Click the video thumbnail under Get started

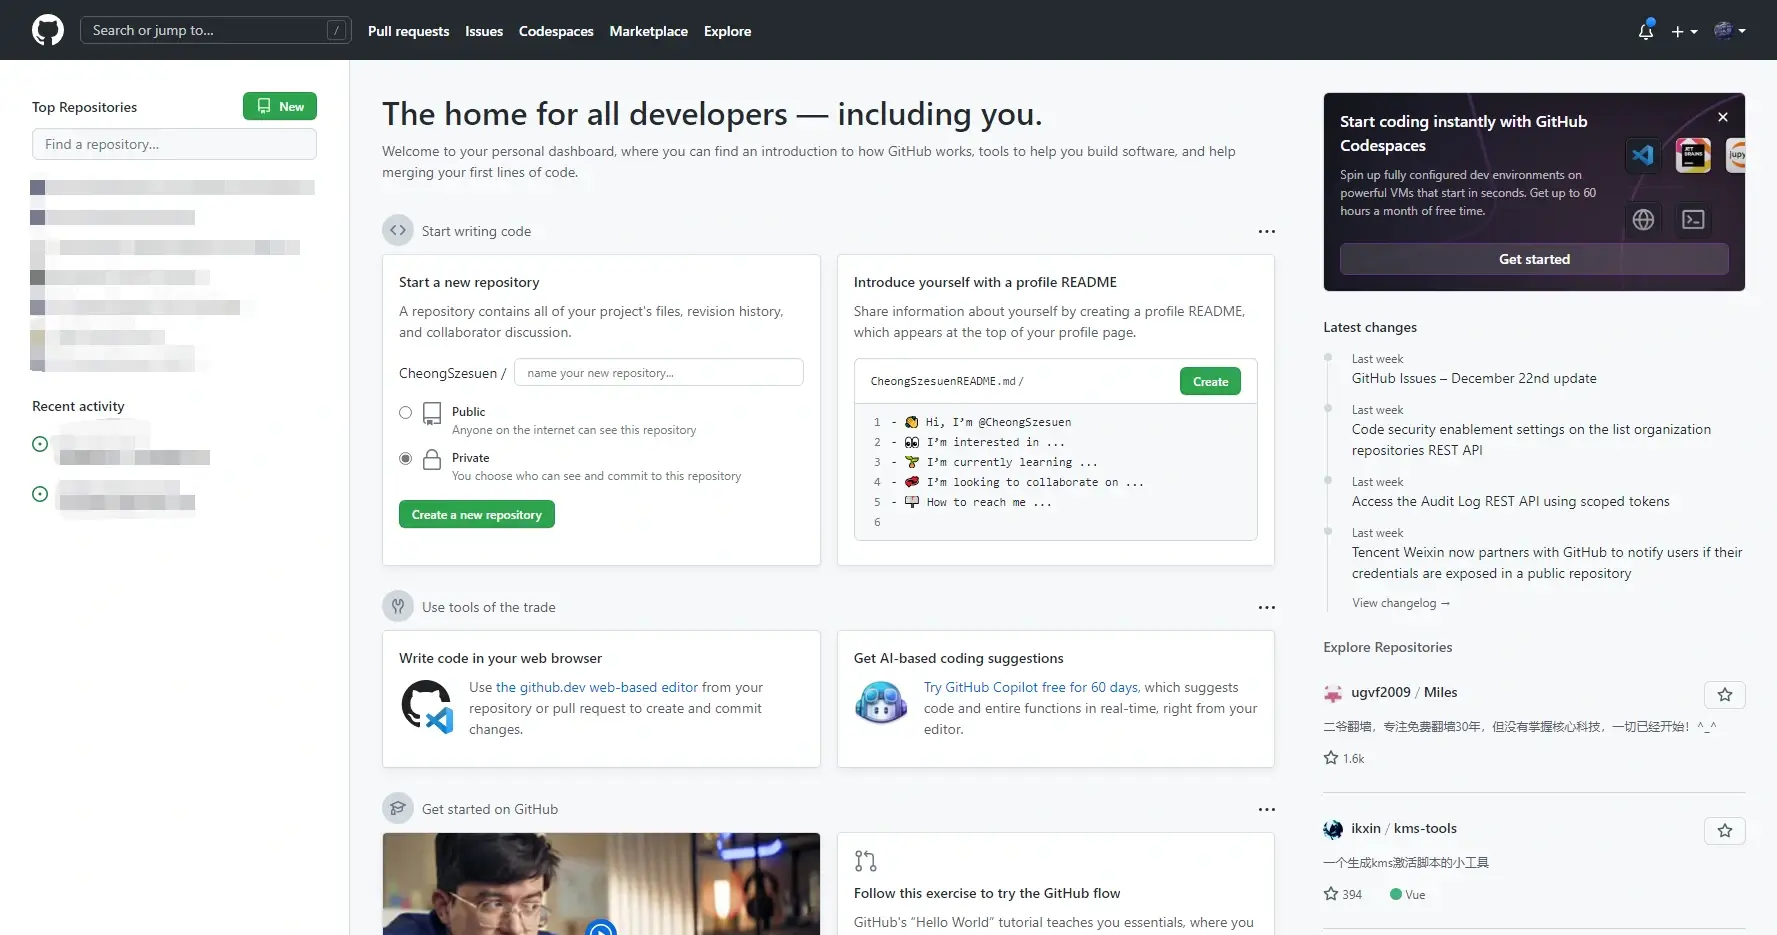coord(601,884)
